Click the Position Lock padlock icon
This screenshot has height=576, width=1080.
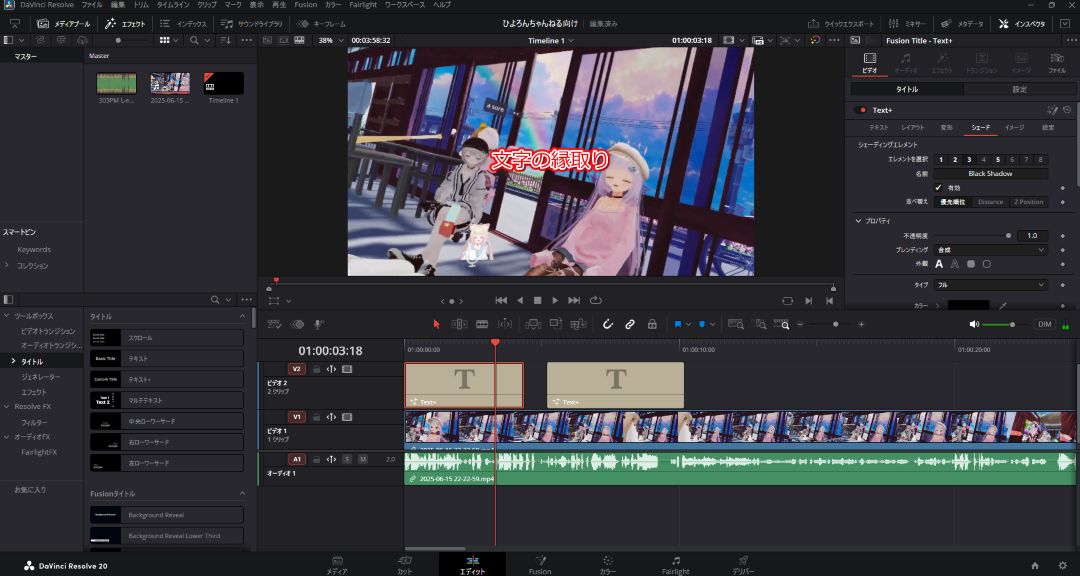tap(652, 324)
